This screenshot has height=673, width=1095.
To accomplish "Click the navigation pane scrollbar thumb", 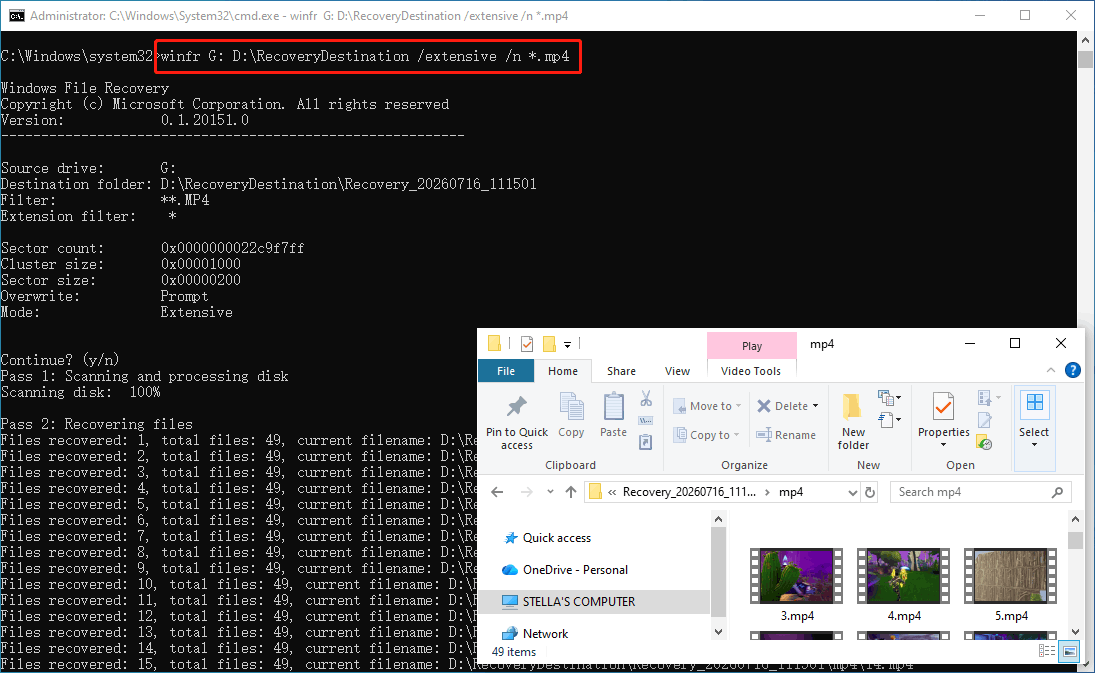I will pos(718,571).
